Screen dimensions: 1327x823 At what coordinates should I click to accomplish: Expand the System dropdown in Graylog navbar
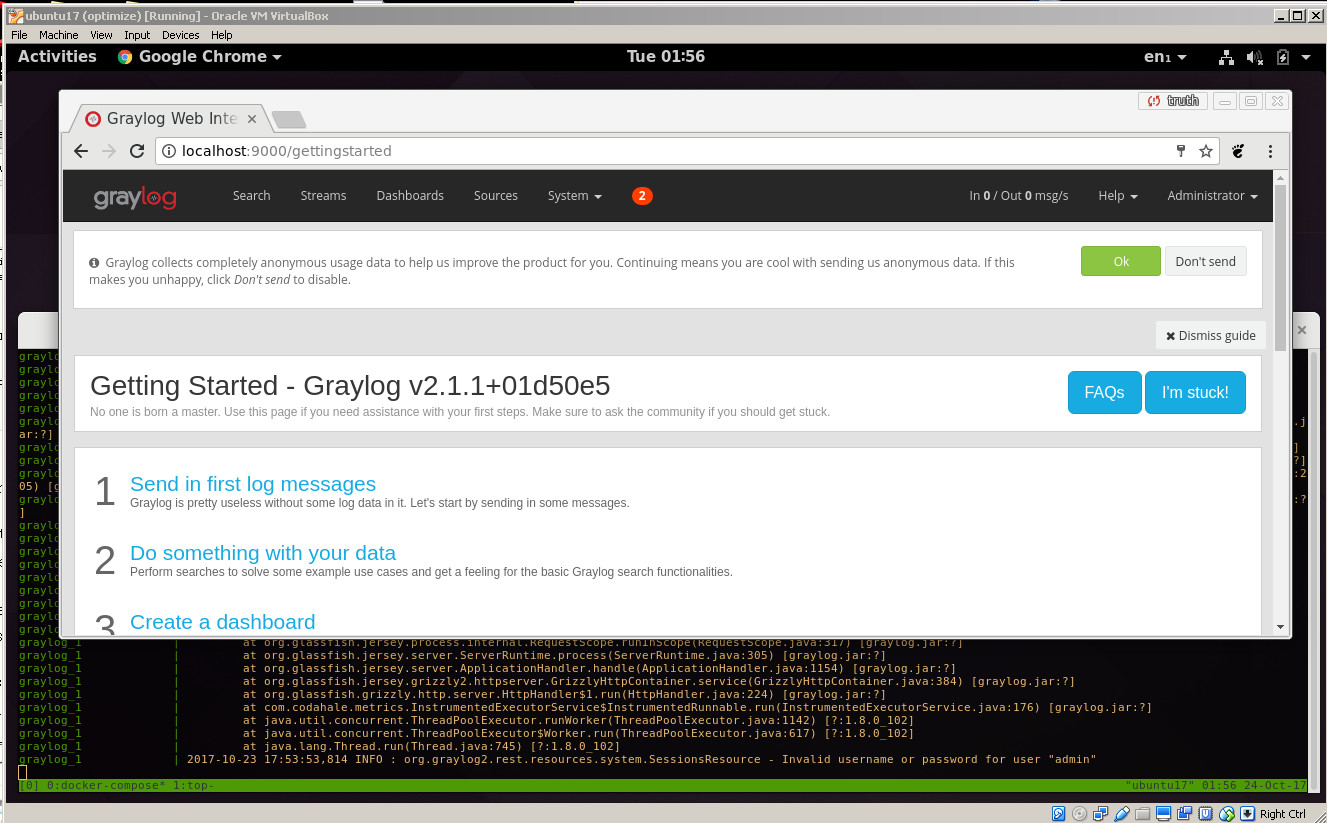pos(575,196)
